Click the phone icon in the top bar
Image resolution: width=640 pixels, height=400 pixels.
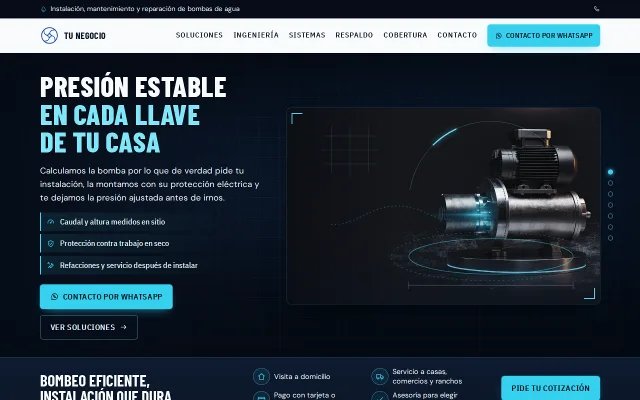coord(596,9)
